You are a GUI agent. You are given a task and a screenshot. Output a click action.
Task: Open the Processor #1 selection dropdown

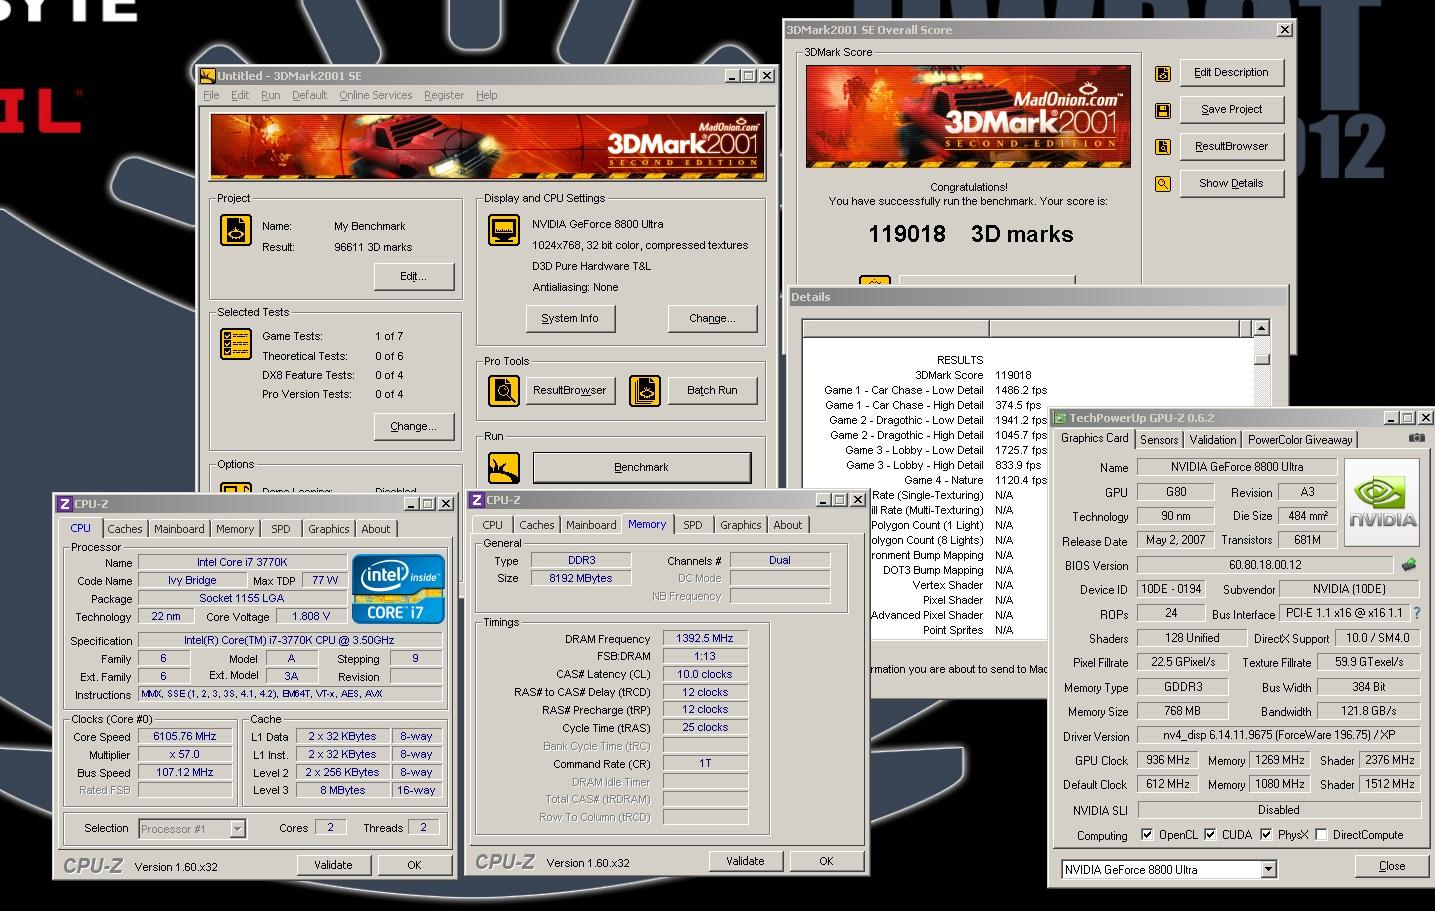click(237, 829)
